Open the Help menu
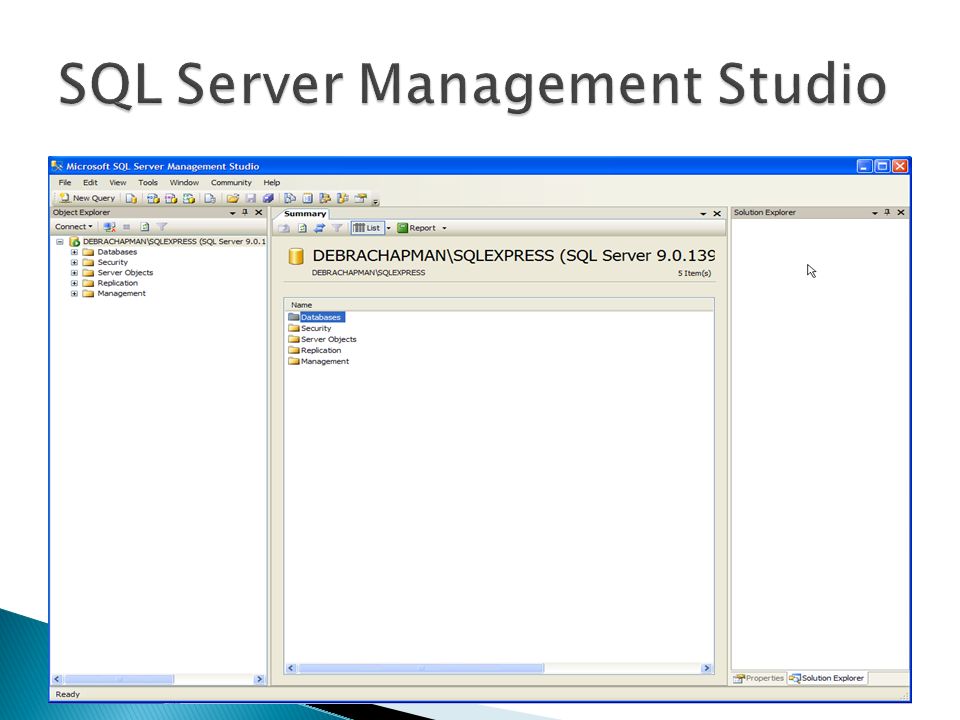960x720 pixels. tap(272, 182)
